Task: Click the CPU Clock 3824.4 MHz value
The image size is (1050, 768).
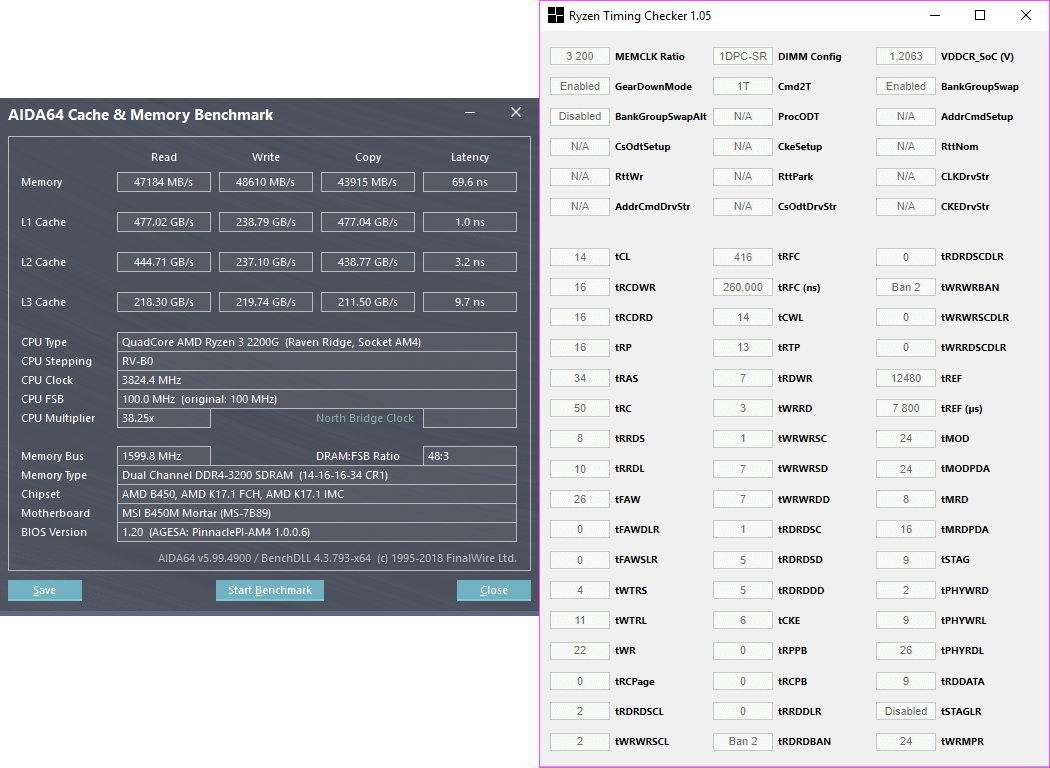Action: pos(317,380)
